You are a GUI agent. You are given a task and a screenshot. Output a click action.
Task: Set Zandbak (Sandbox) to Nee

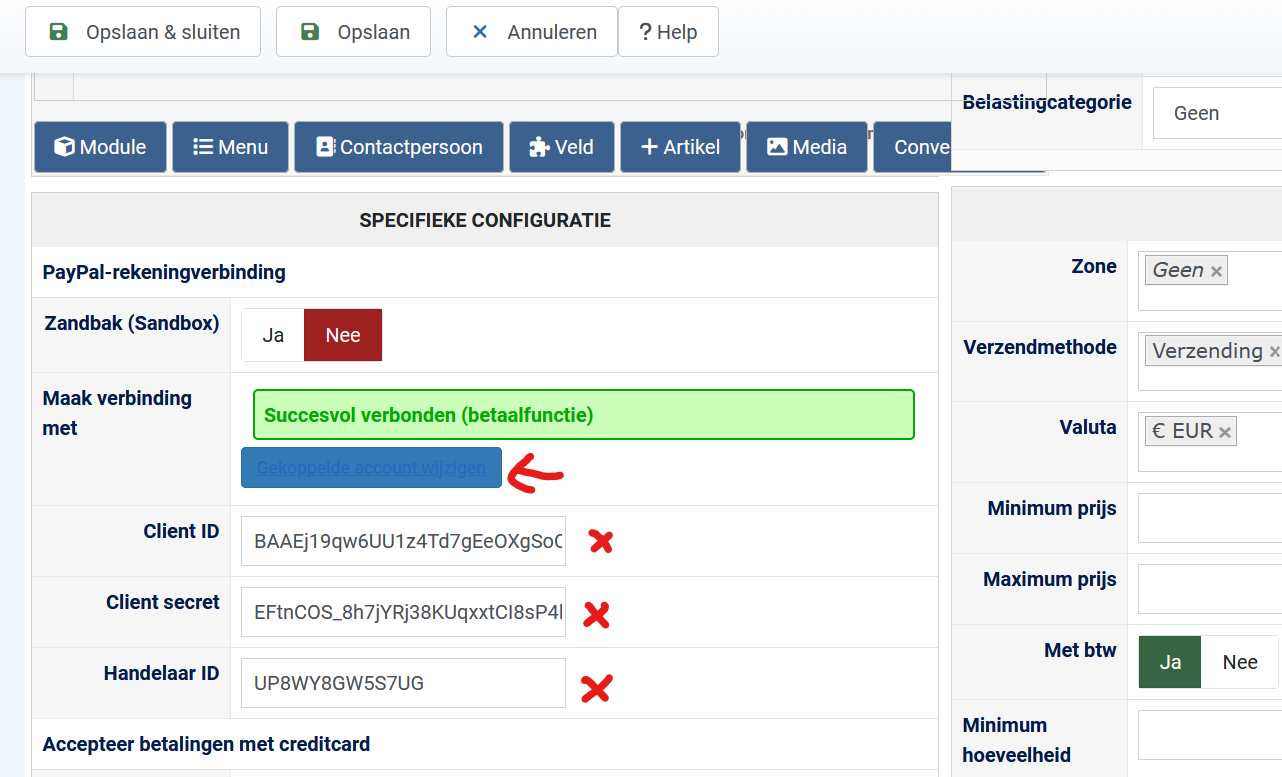(343, 335)
